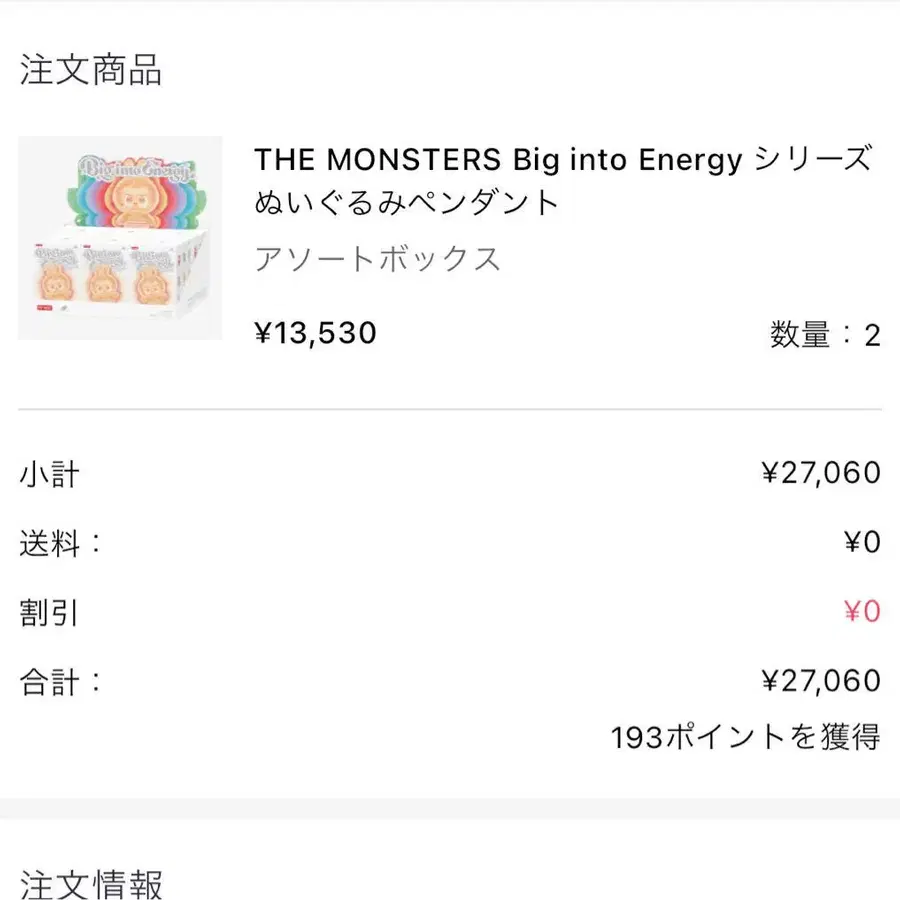Click the 注文商品 section heading
The width and height of the screenshot is (900, 900).
[x=90, y=72]
